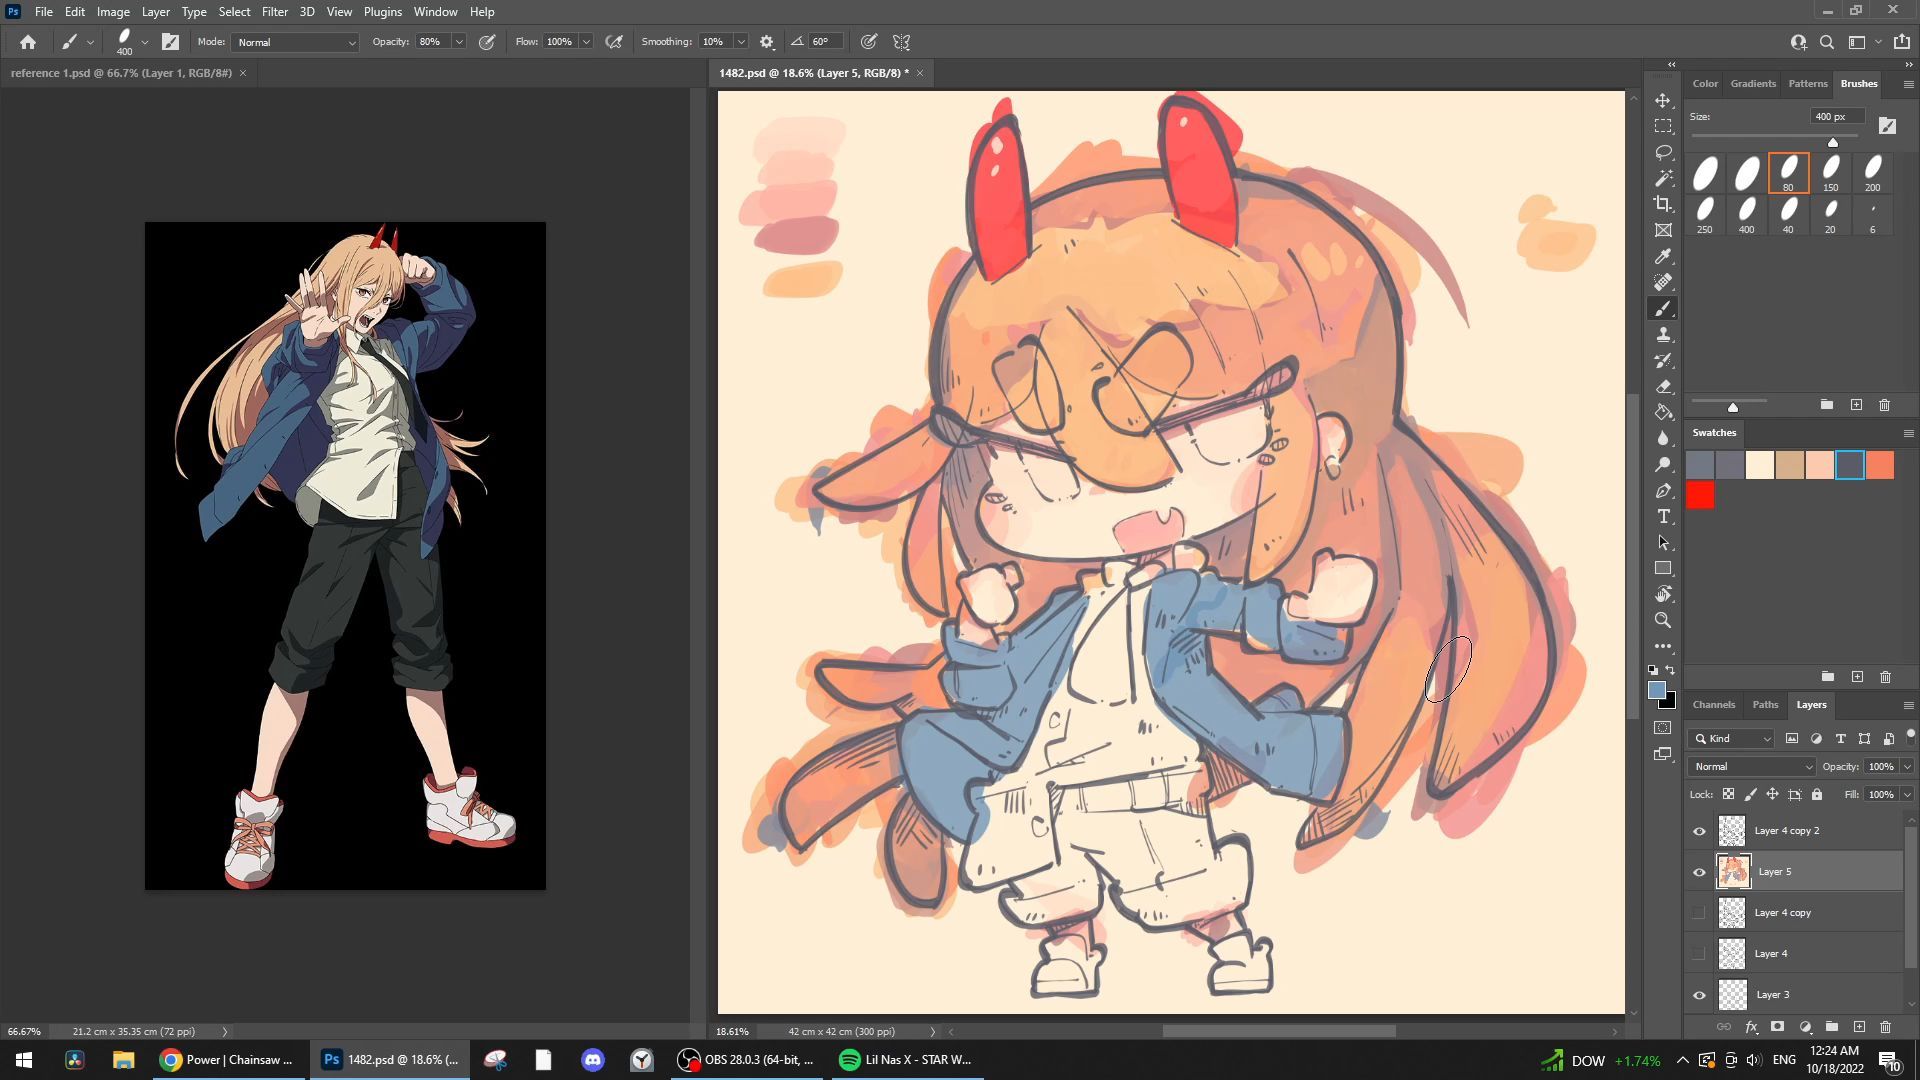This screenshot has width=1920, height=1080.
Task: Open the Edit Toolbar ellipsis menu
Action: tap(1663, 646)
